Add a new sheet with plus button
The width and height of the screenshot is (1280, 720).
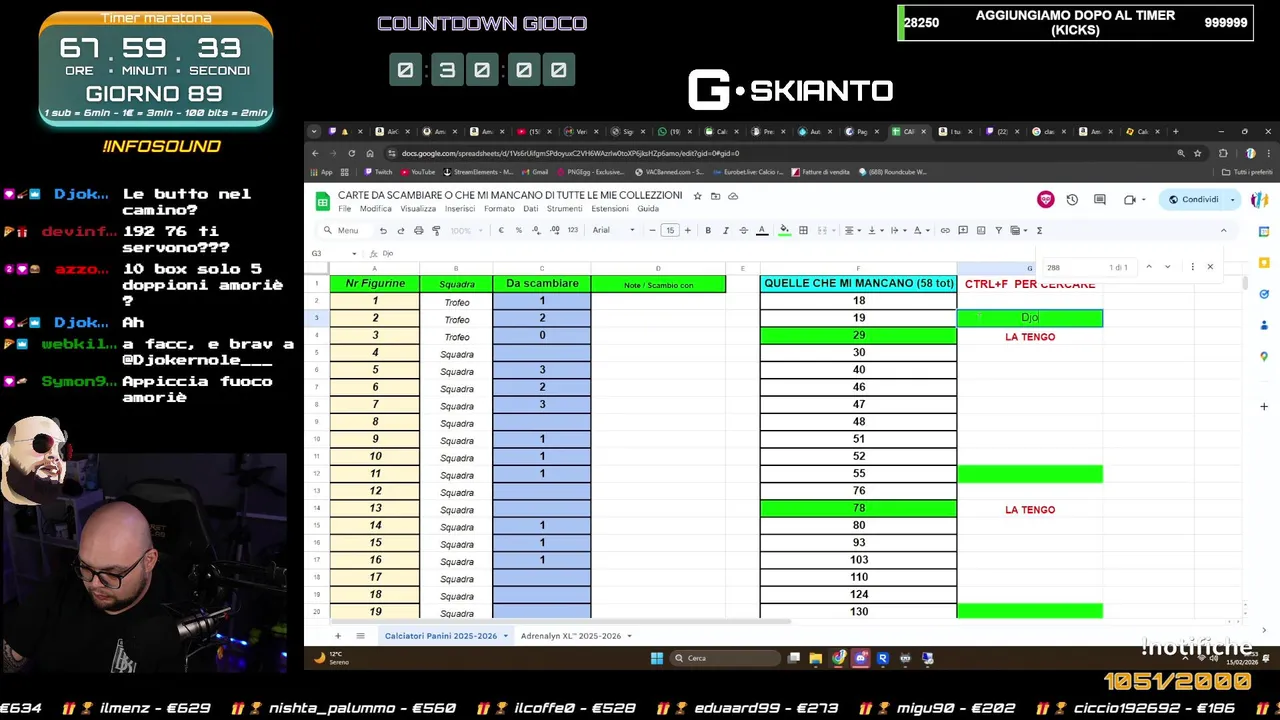337,636
